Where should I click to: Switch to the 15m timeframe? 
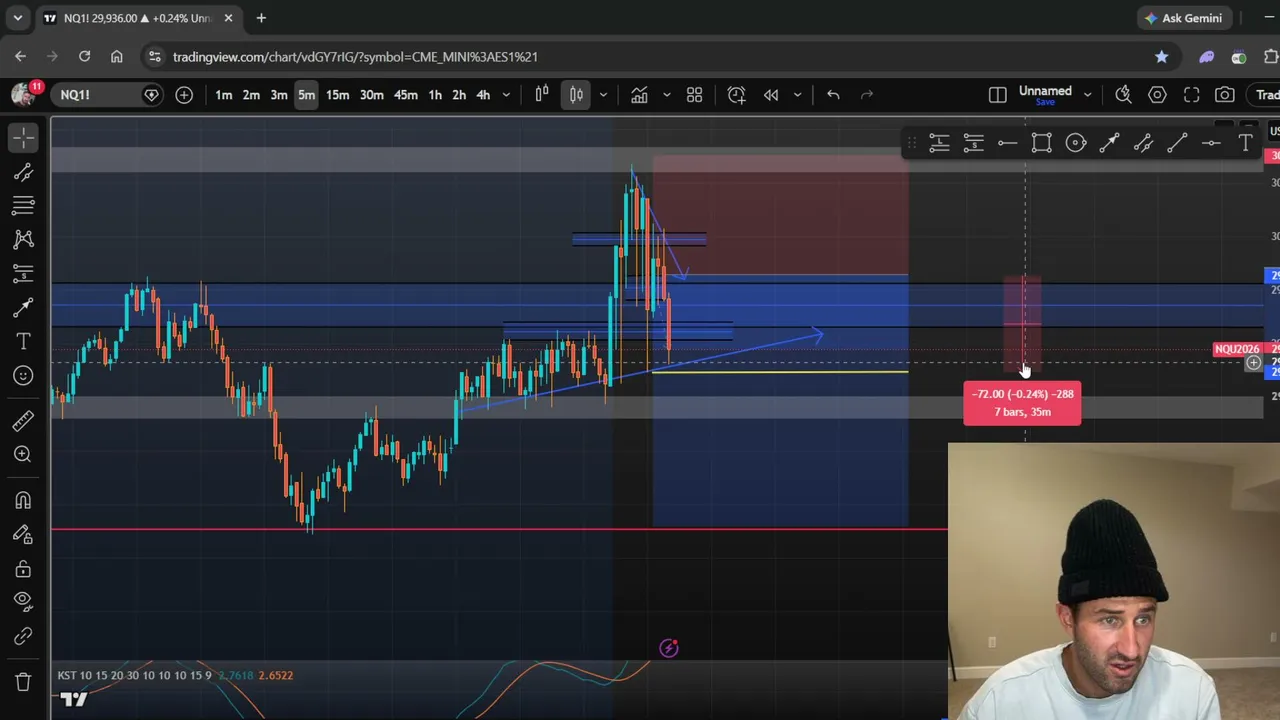tap(337, 95)
